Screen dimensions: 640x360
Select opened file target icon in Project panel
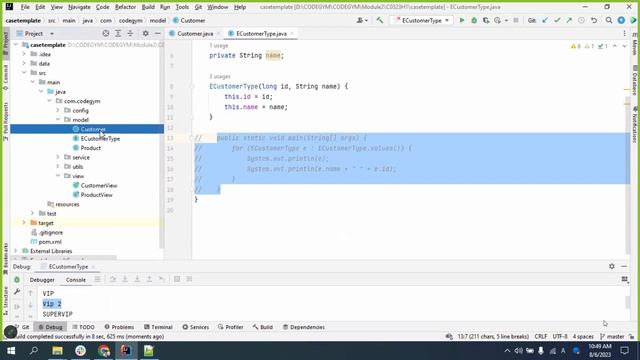[106, 33]
